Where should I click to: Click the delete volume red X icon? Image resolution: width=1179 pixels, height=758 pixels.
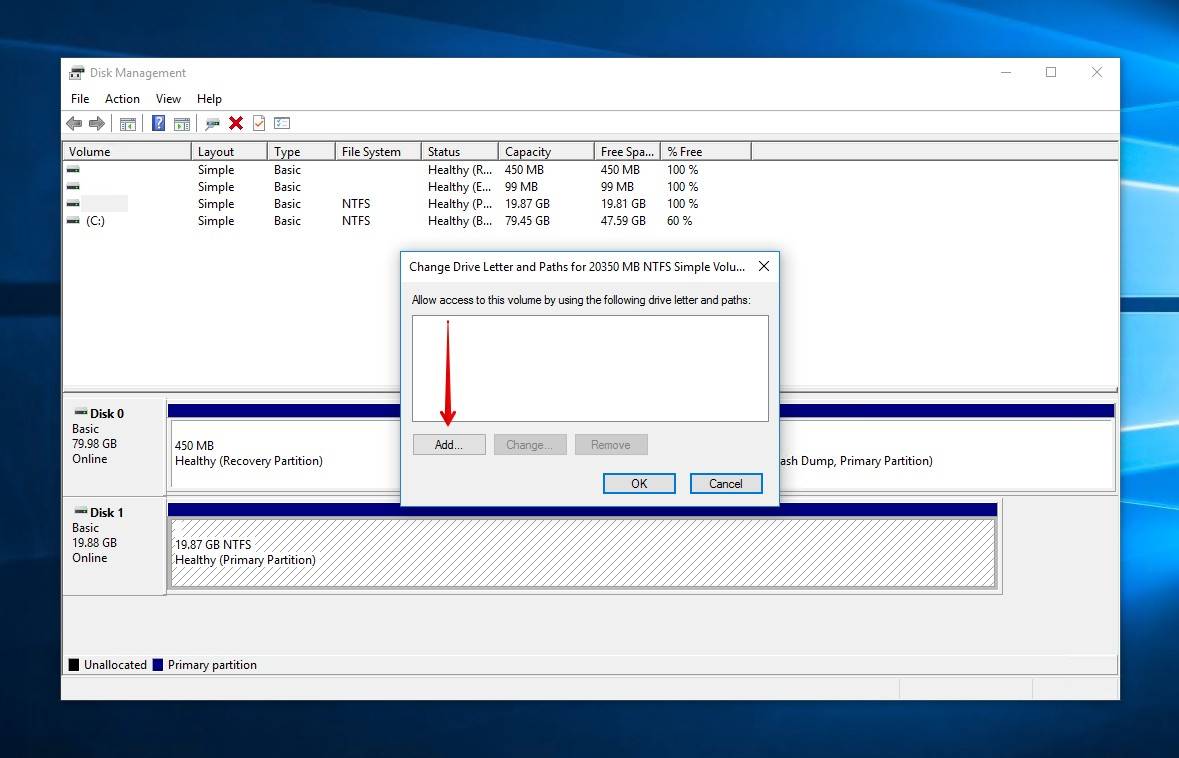(236, 122)
